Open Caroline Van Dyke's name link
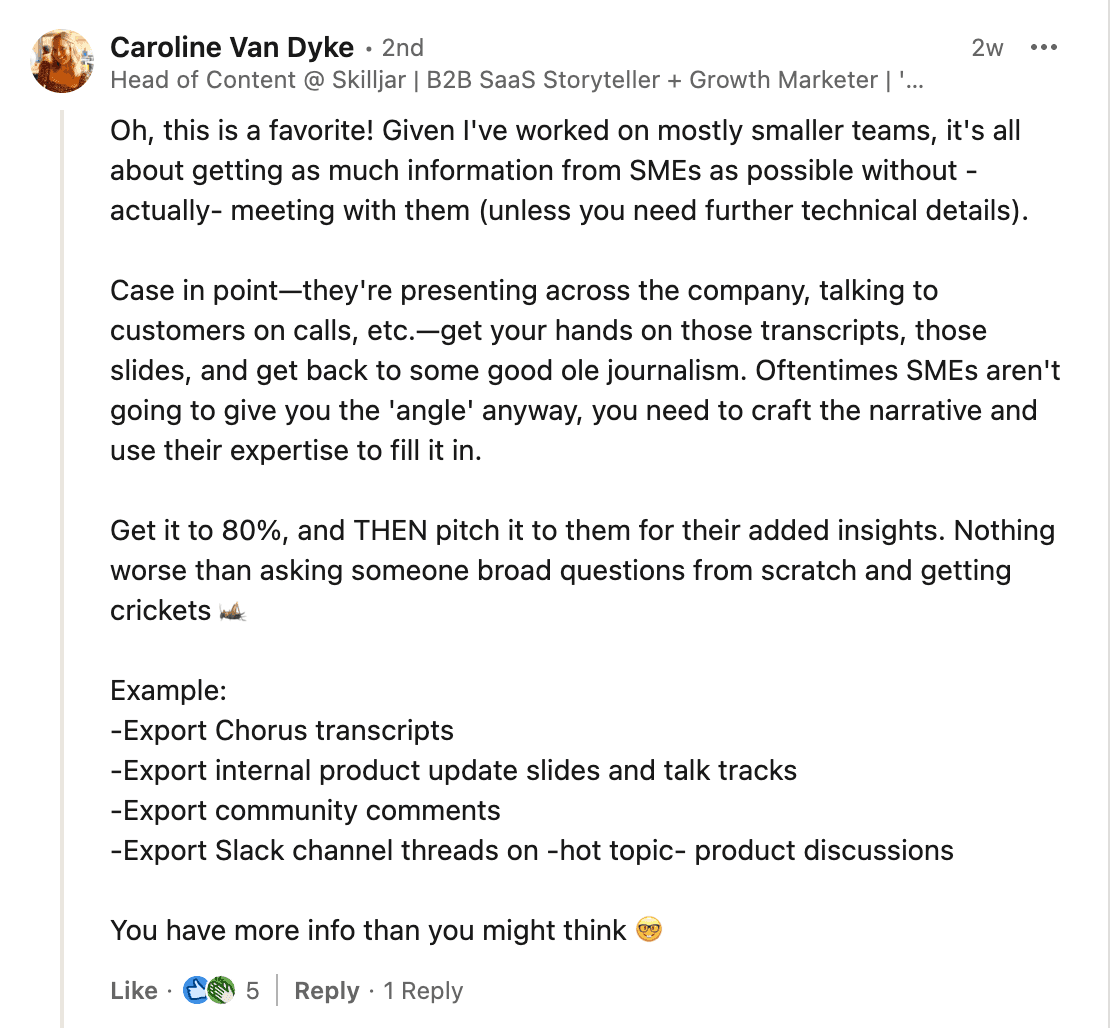This screenshot has height=1028, width=1110. pyautogui.click(x=232, y=47)
